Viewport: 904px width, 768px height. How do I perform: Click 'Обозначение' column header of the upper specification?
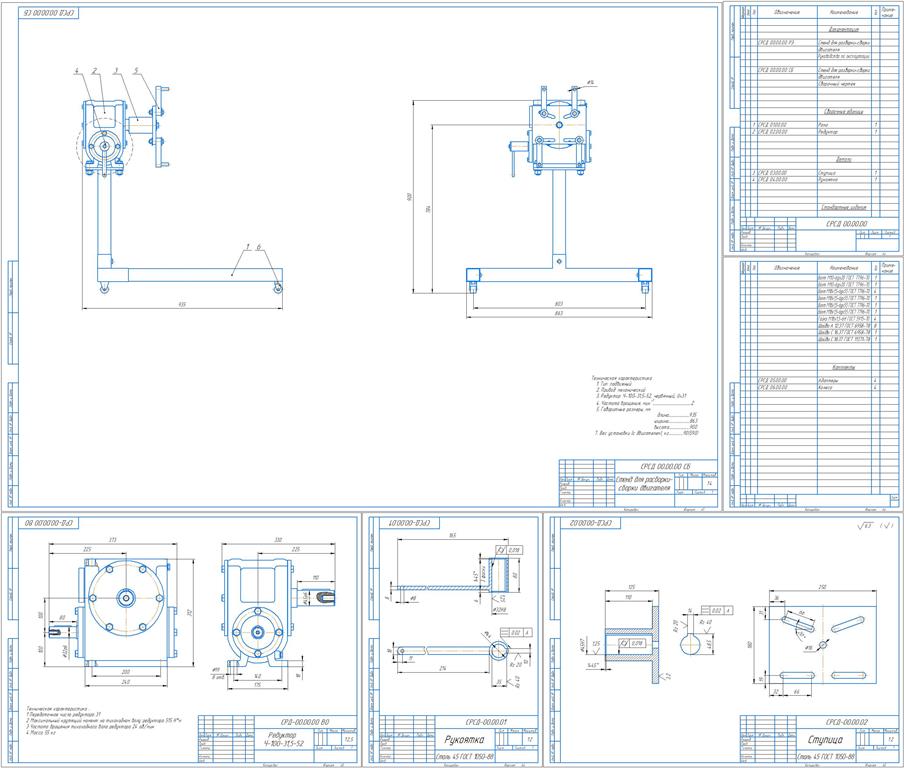pyautogui.click(x=786, y=12)
